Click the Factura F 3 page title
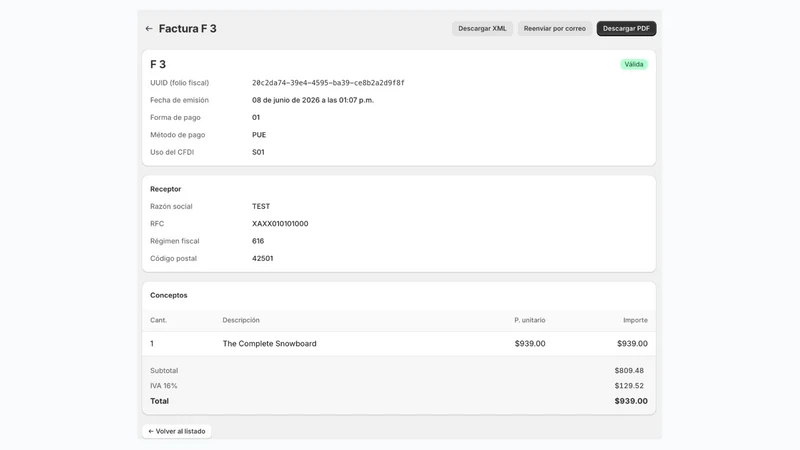Image resolution: width=800 pixels, height=450 pixels. tap(187, 29)
